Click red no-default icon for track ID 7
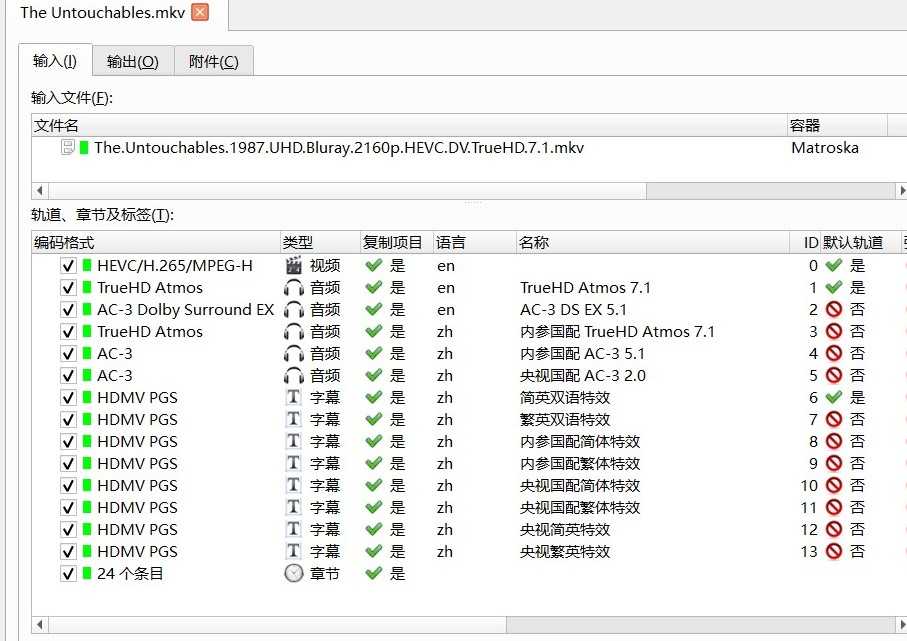This screenshot has width=907, height=641. coord(834,419)
